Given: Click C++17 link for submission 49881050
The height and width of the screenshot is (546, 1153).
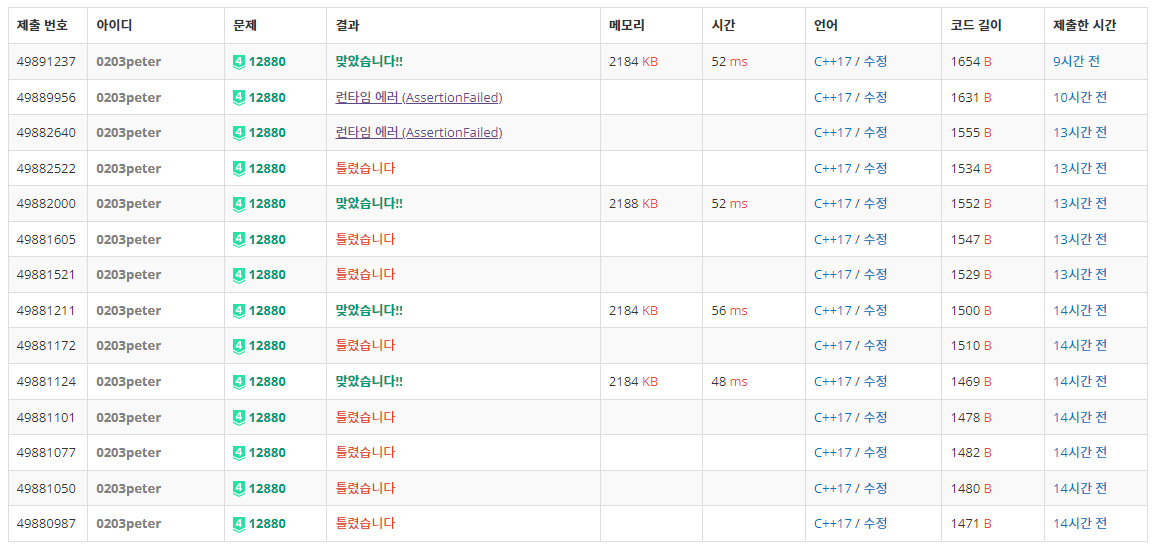Looking at the screenshot, I should (832, 488).
